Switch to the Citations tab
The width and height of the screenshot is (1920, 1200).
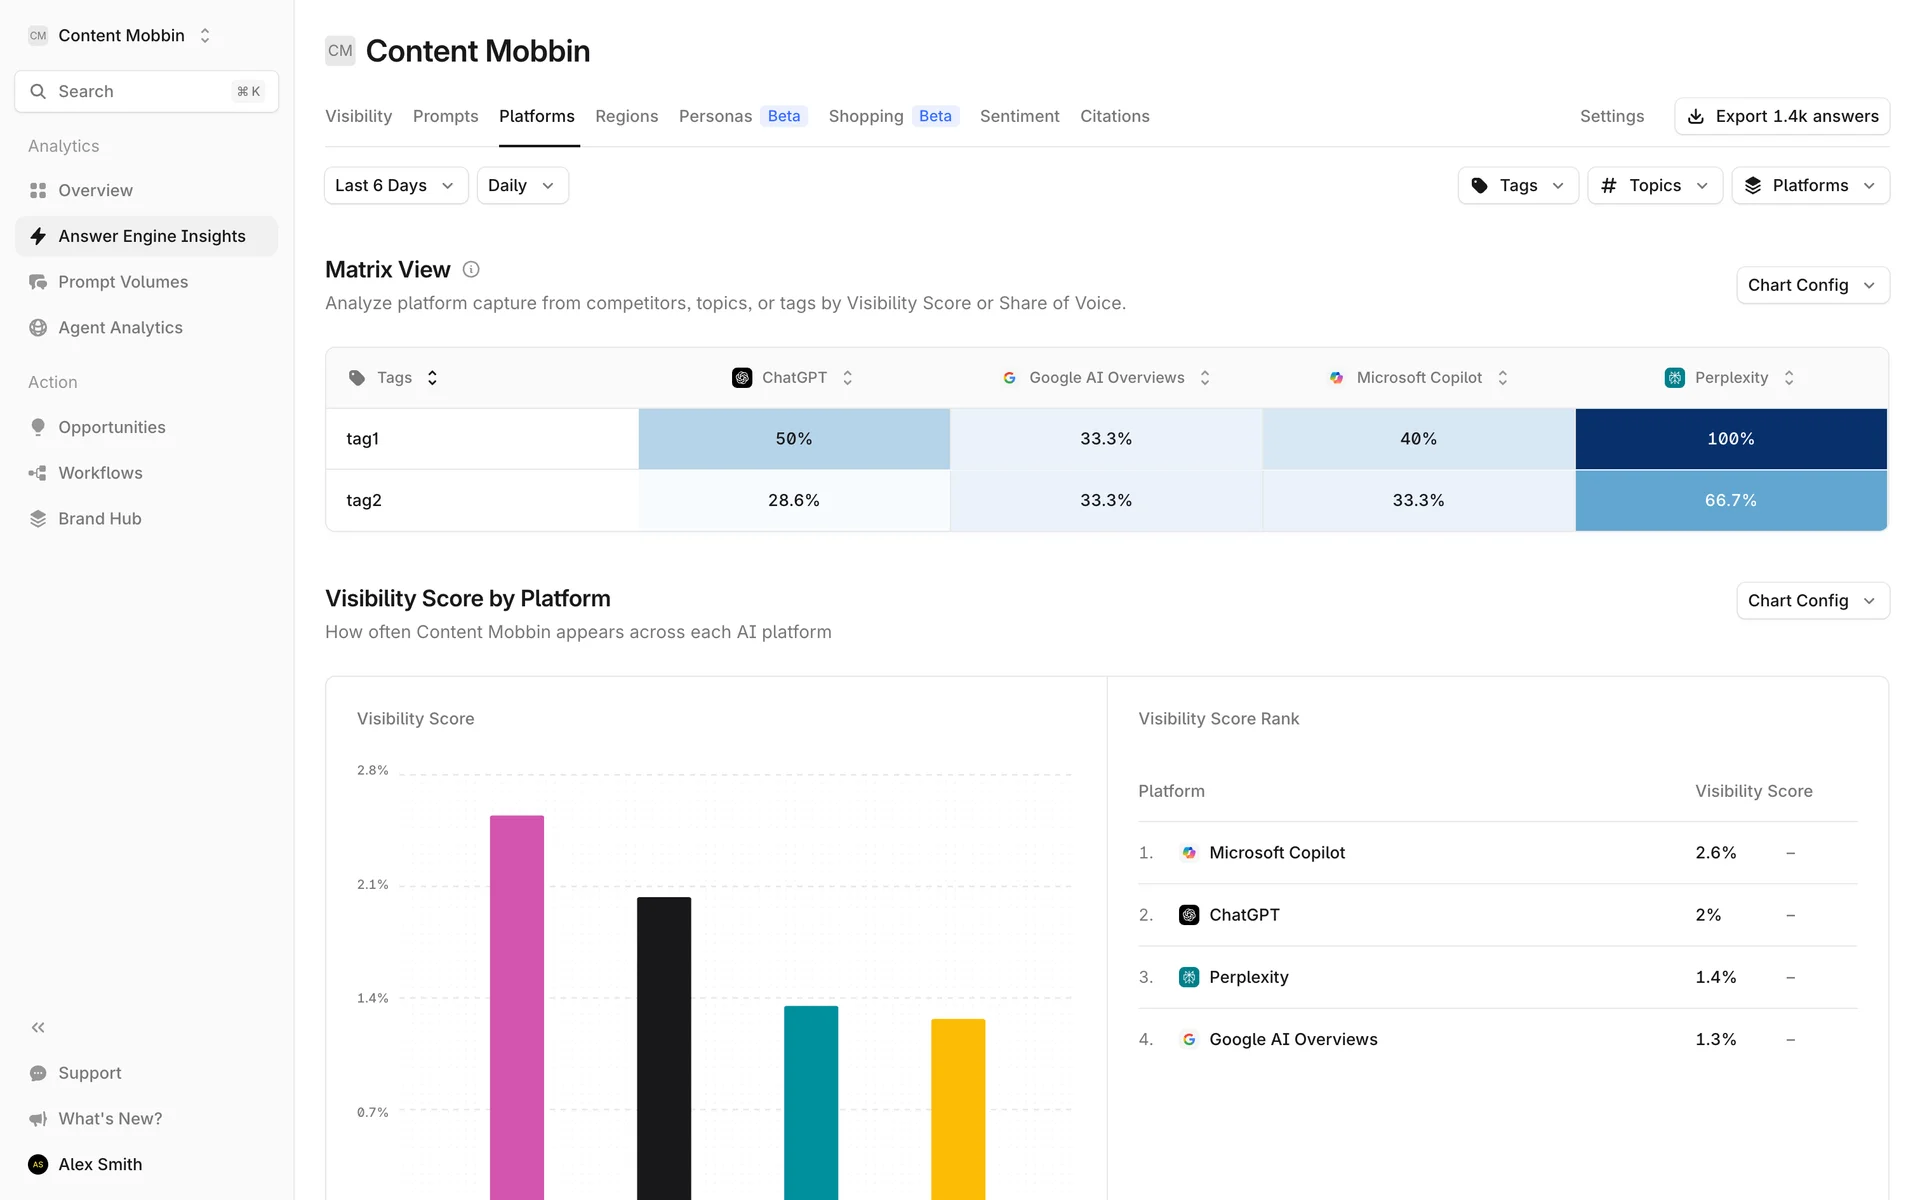click(1114, 116)
